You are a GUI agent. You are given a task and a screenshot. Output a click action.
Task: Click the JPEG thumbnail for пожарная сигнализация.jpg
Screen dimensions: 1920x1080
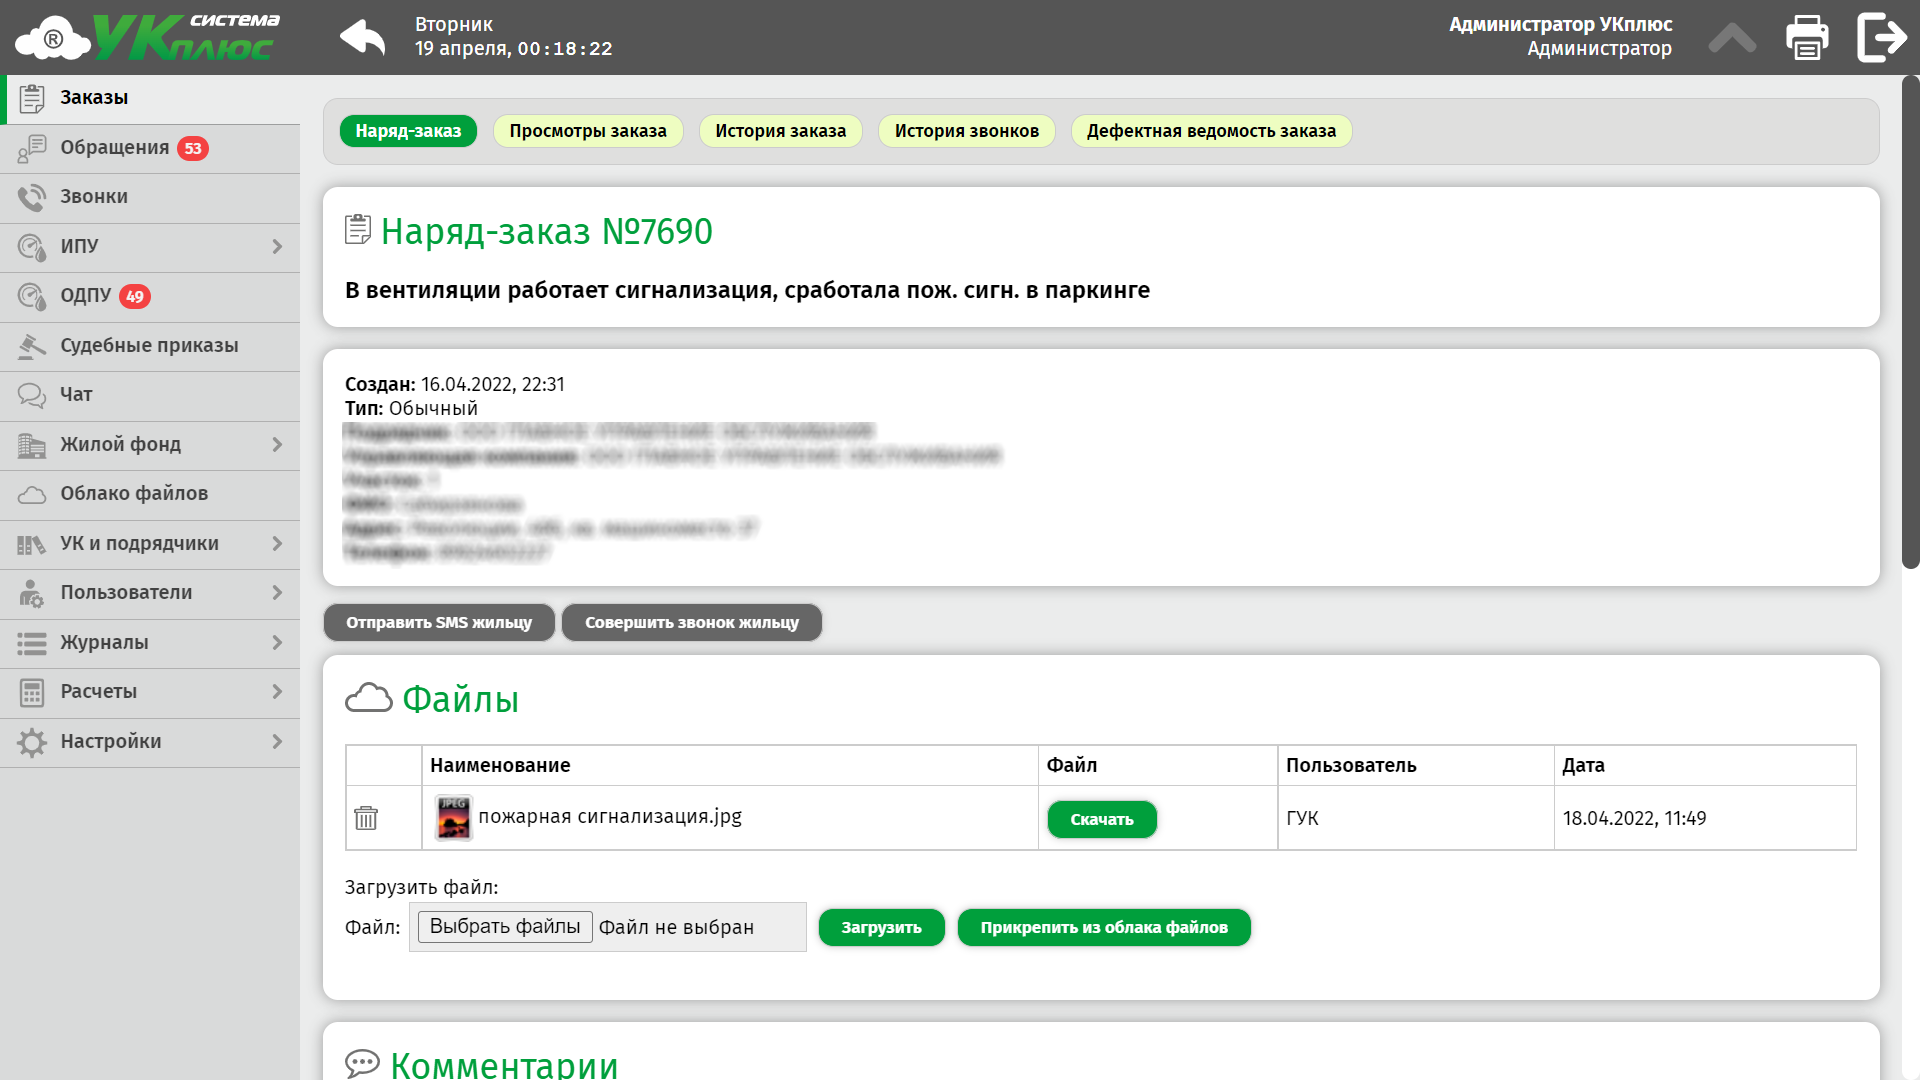tap(453, 817)
